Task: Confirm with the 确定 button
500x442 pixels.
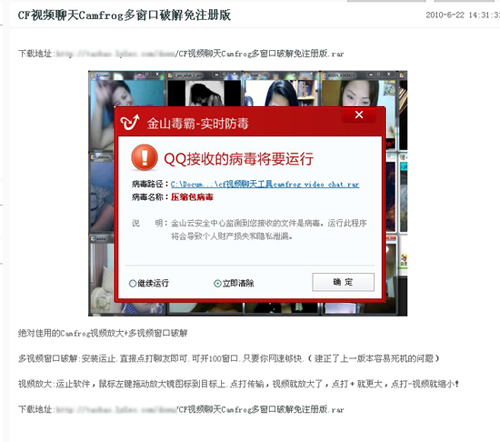Action: (343, 282)
